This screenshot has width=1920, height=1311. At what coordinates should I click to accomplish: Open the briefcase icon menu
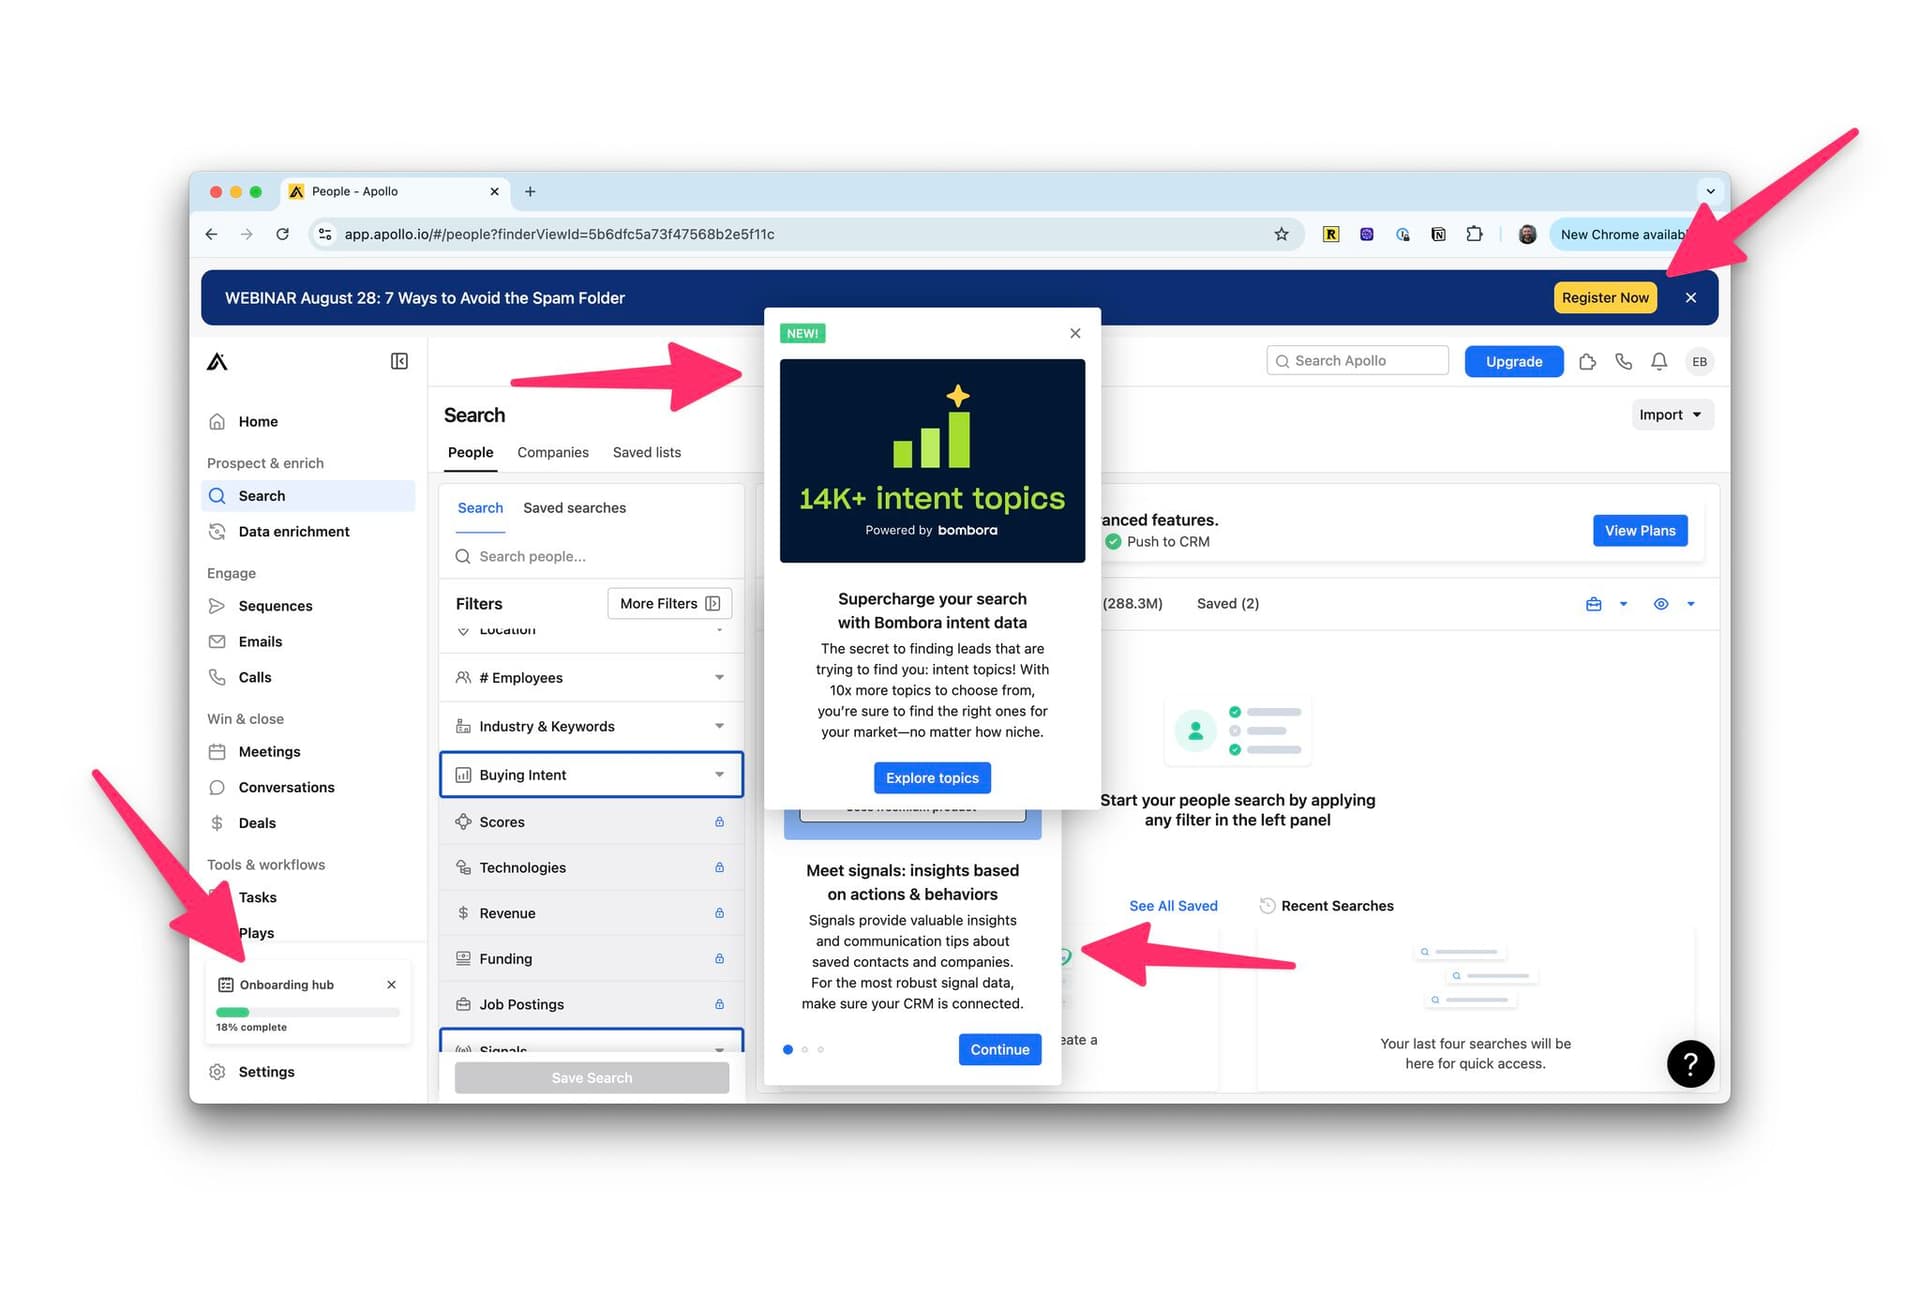1594,604
